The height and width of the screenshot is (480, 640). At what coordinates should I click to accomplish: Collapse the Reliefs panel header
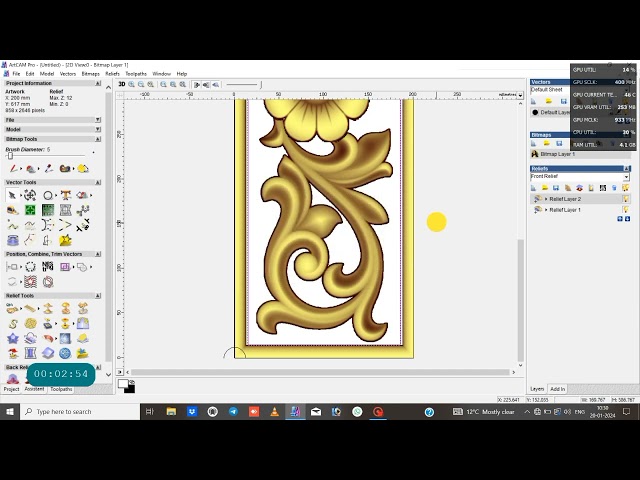click(x=627, y=169)
